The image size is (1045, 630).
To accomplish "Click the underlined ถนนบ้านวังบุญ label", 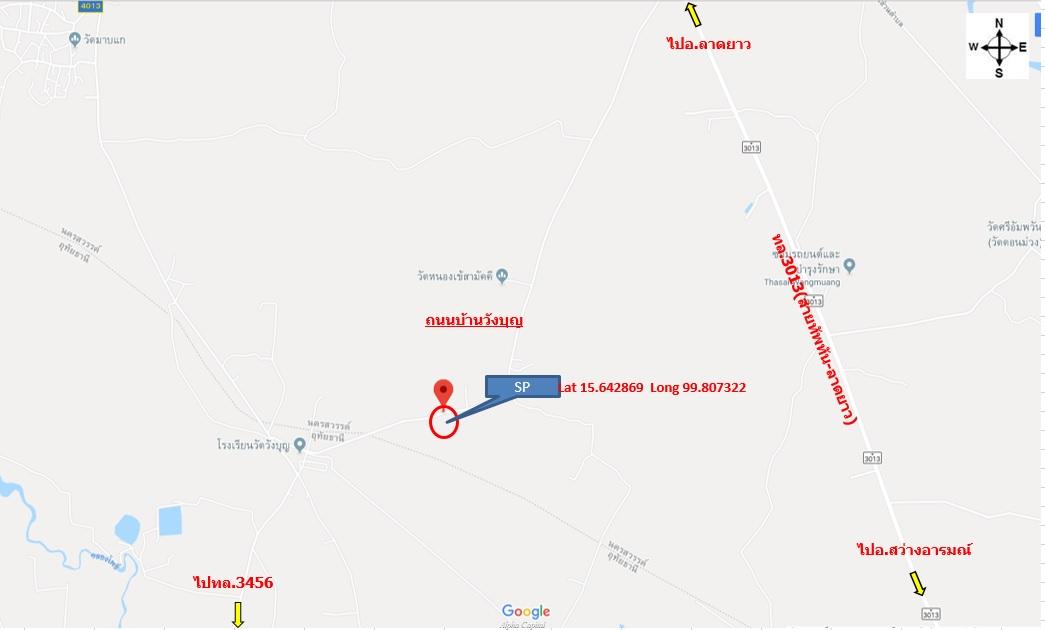I will pyautogui.click(x=474, y=320).
